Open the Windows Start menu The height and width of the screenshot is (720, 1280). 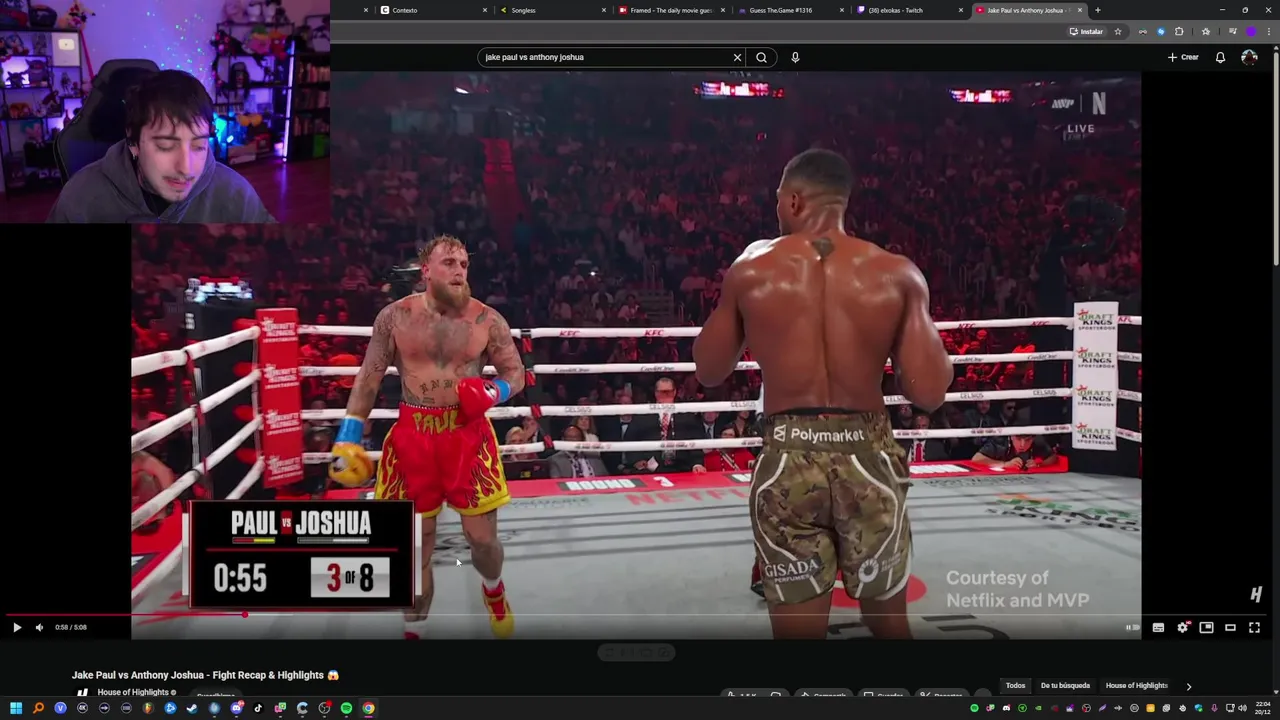coord(16,708)
